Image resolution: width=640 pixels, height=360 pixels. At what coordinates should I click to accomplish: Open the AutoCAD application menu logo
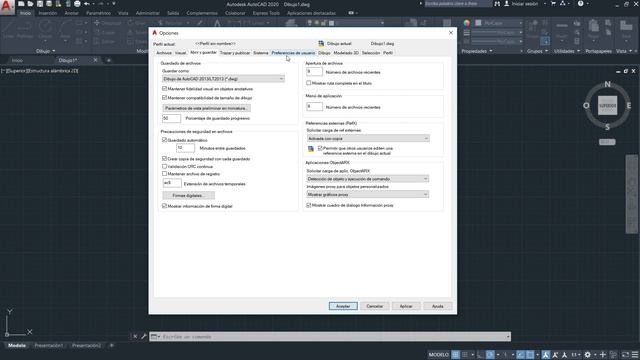(7, 7)
